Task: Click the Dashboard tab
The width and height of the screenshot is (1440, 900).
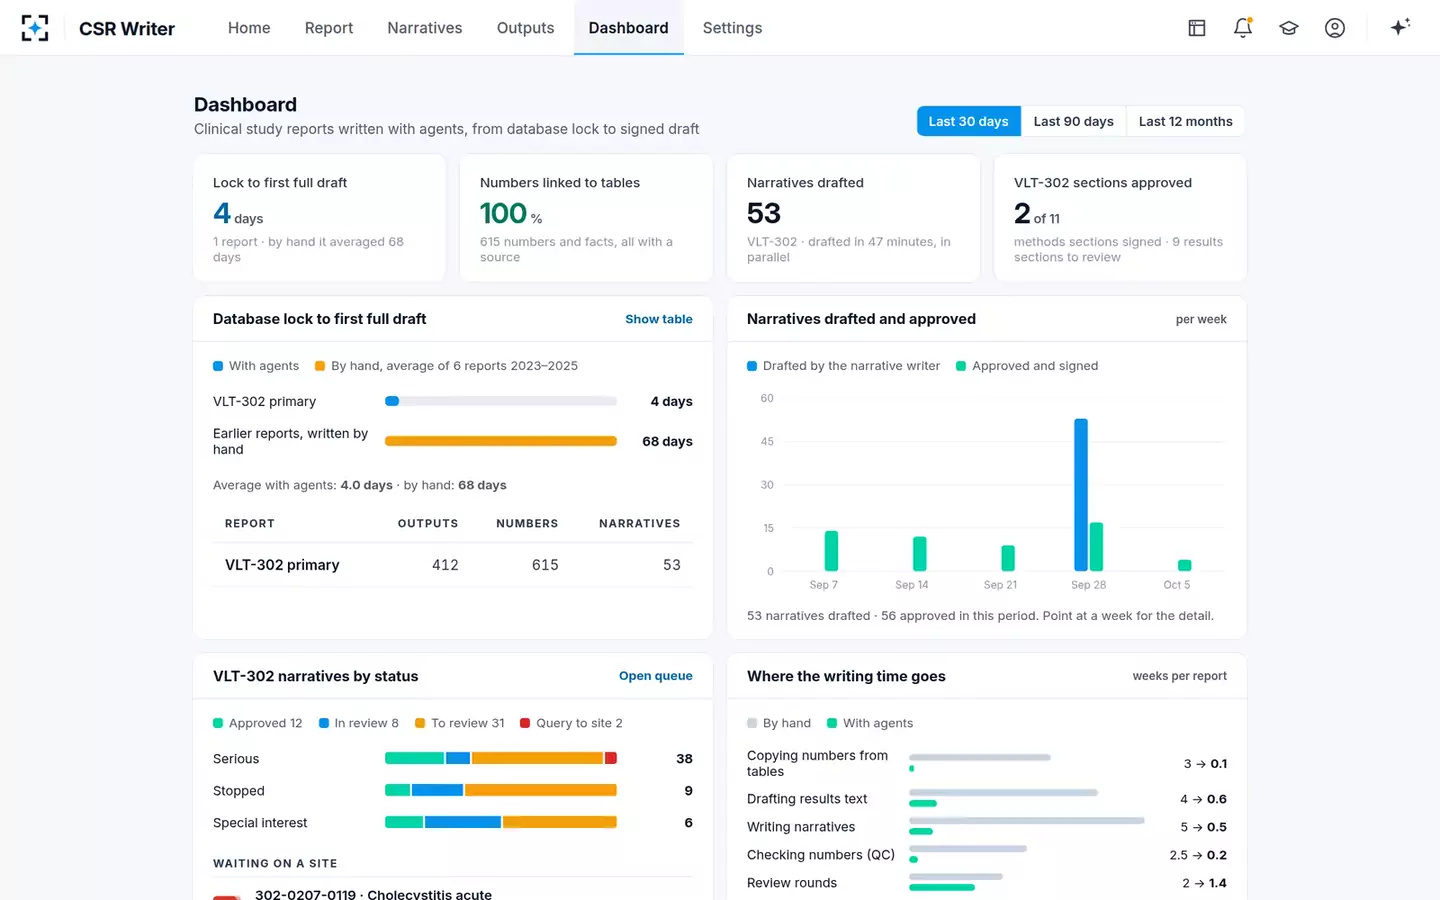Action: point(628,28)
